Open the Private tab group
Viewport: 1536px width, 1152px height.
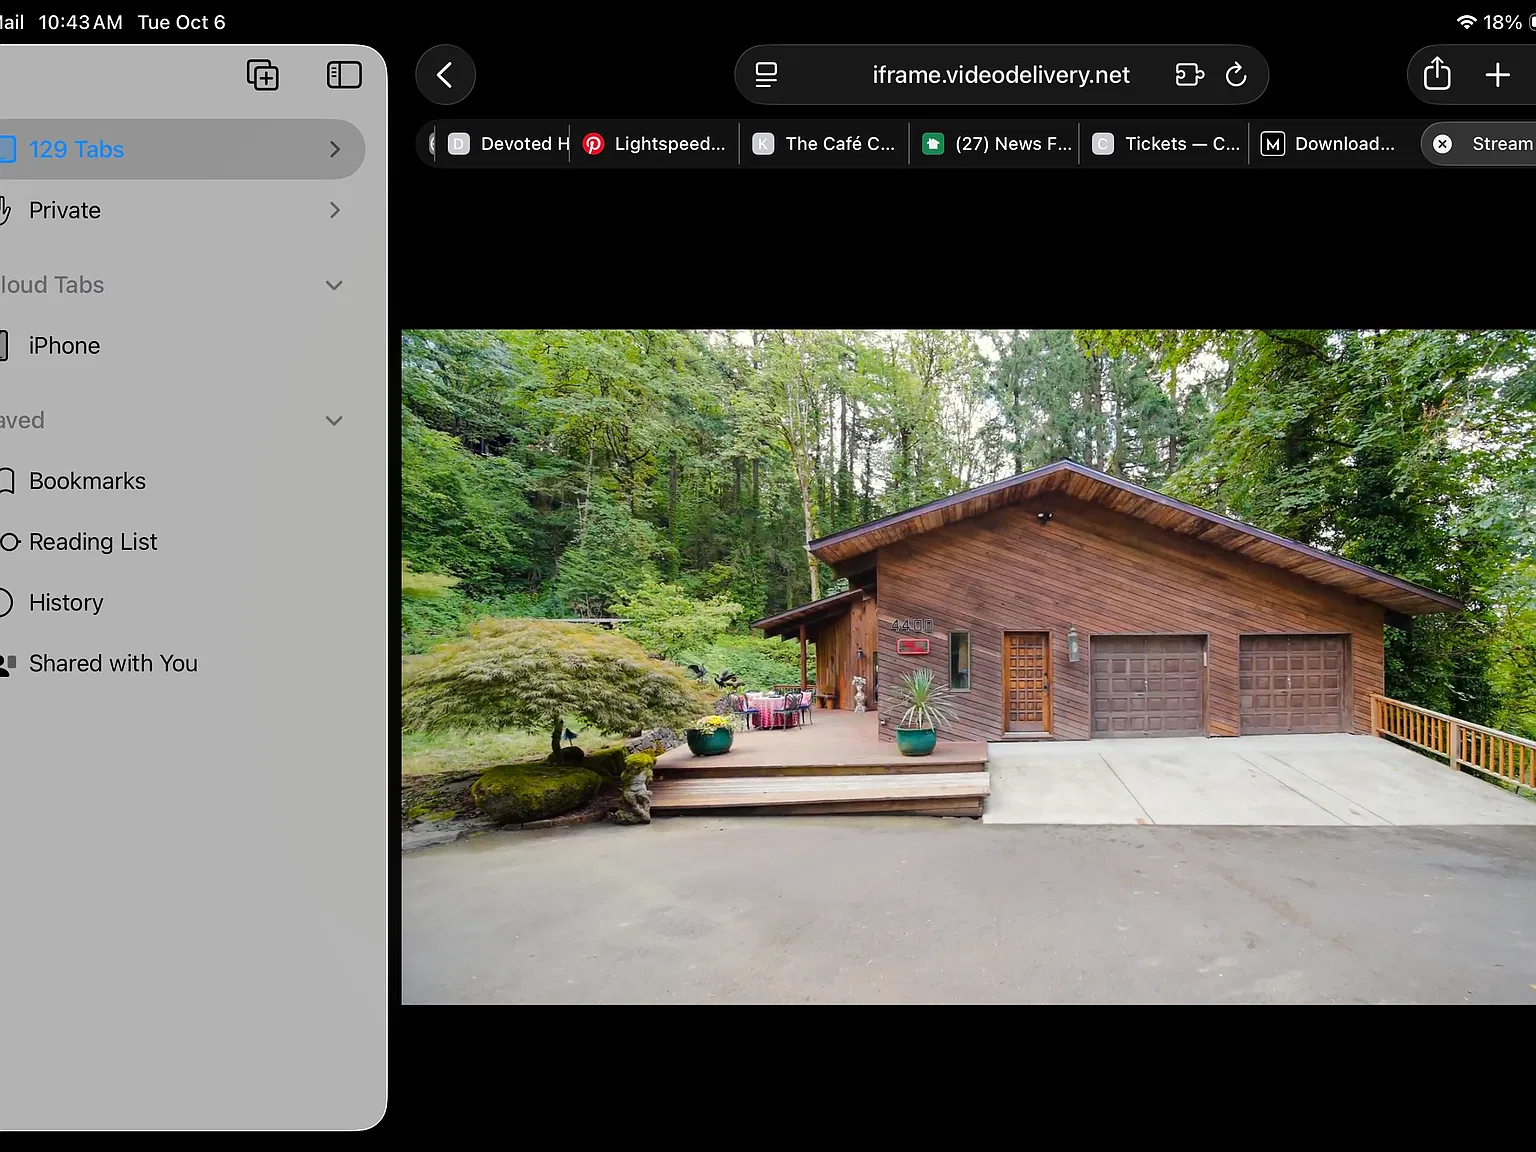(x=181, y=210)
